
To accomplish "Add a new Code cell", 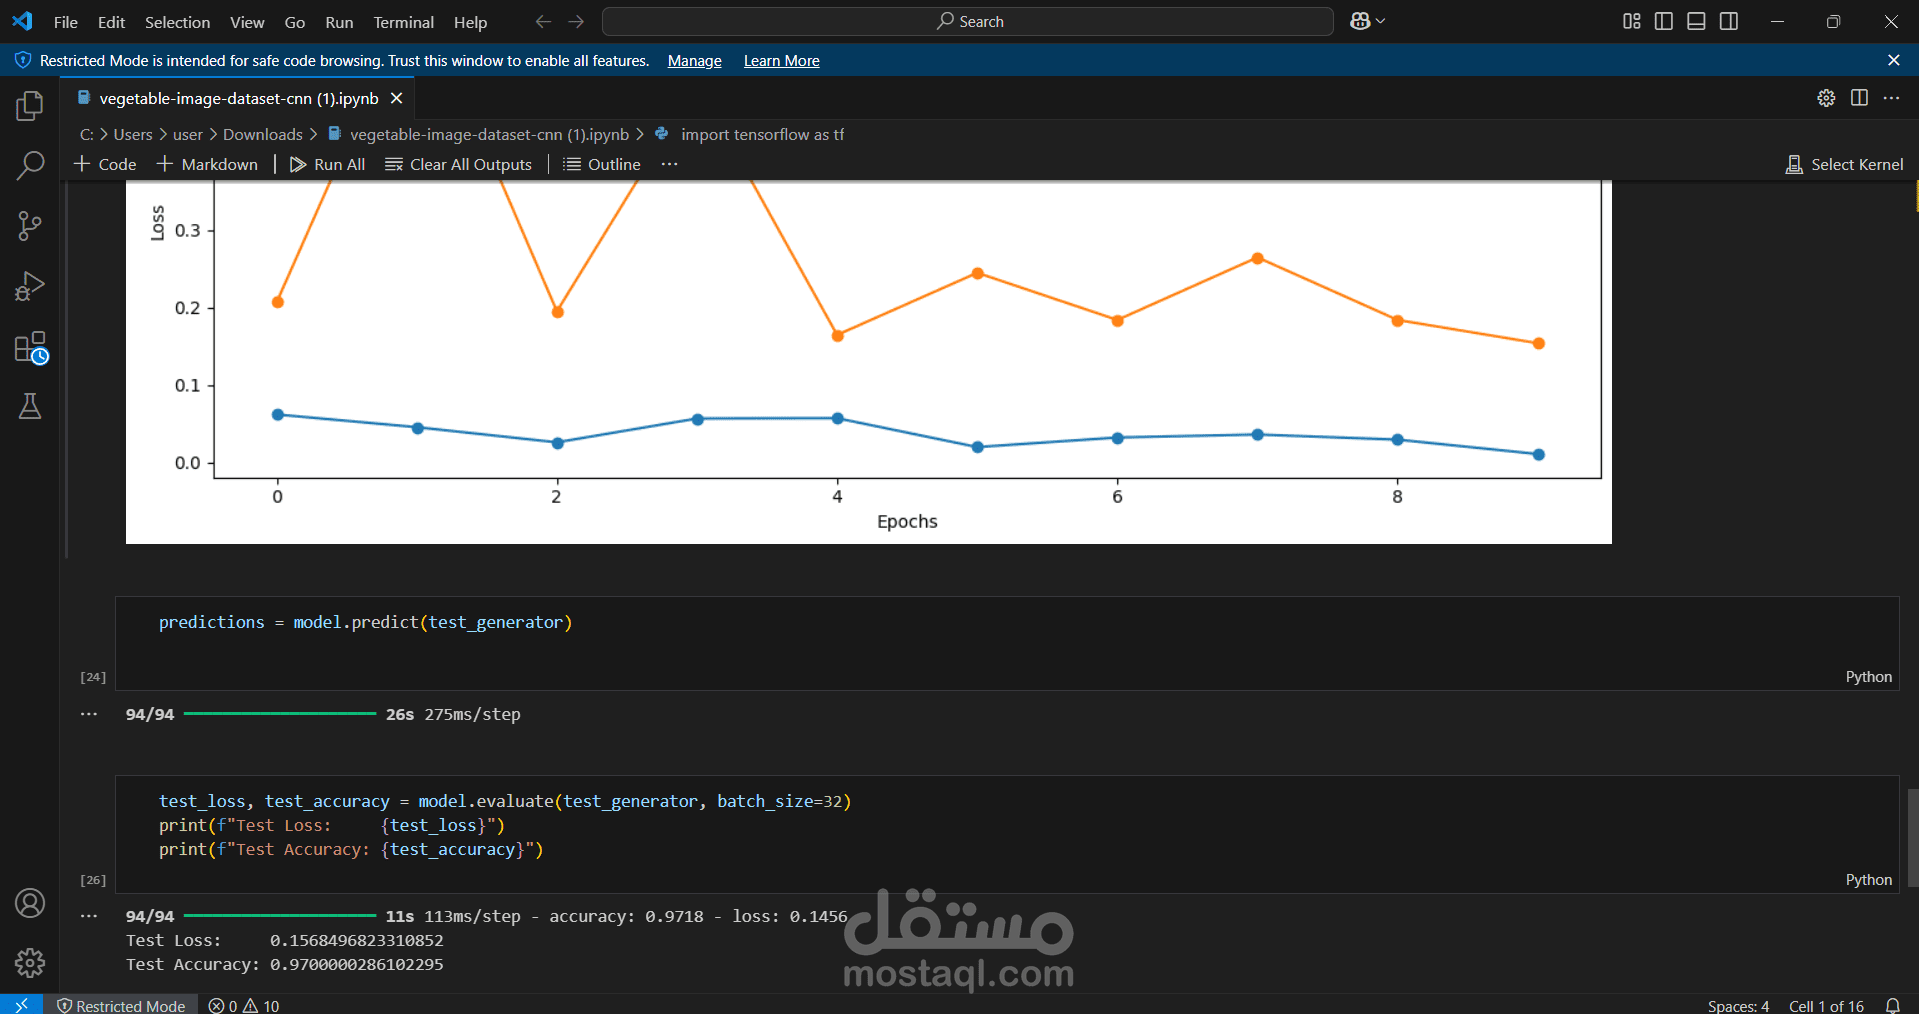I will click(105, 164).
